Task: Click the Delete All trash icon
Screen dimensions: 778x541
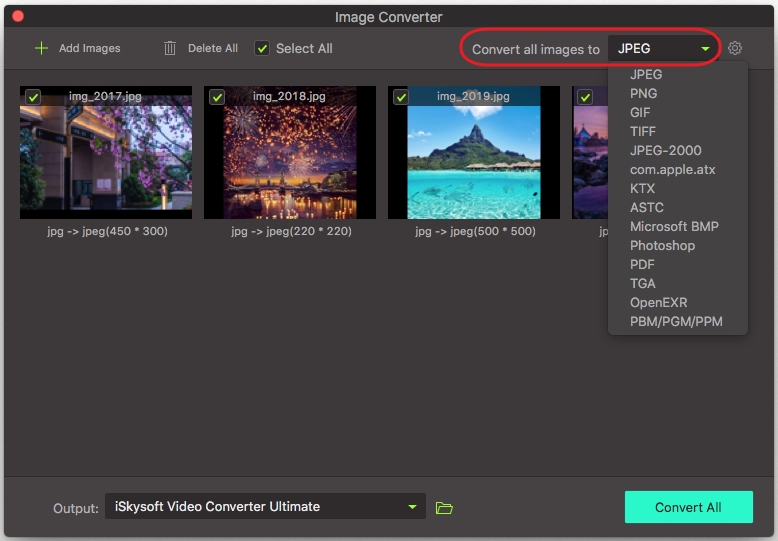Action: coord(170,48)
